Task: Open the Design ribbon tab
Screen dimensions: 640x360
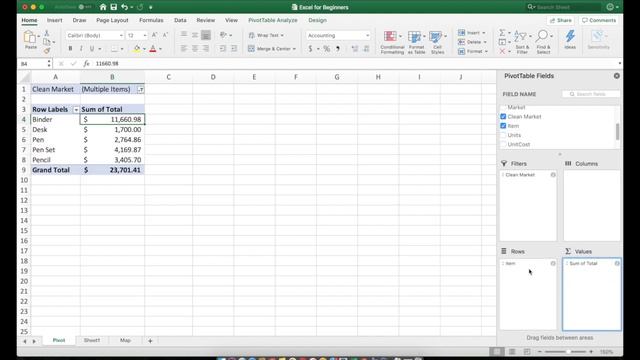Action: click(317, 20)
